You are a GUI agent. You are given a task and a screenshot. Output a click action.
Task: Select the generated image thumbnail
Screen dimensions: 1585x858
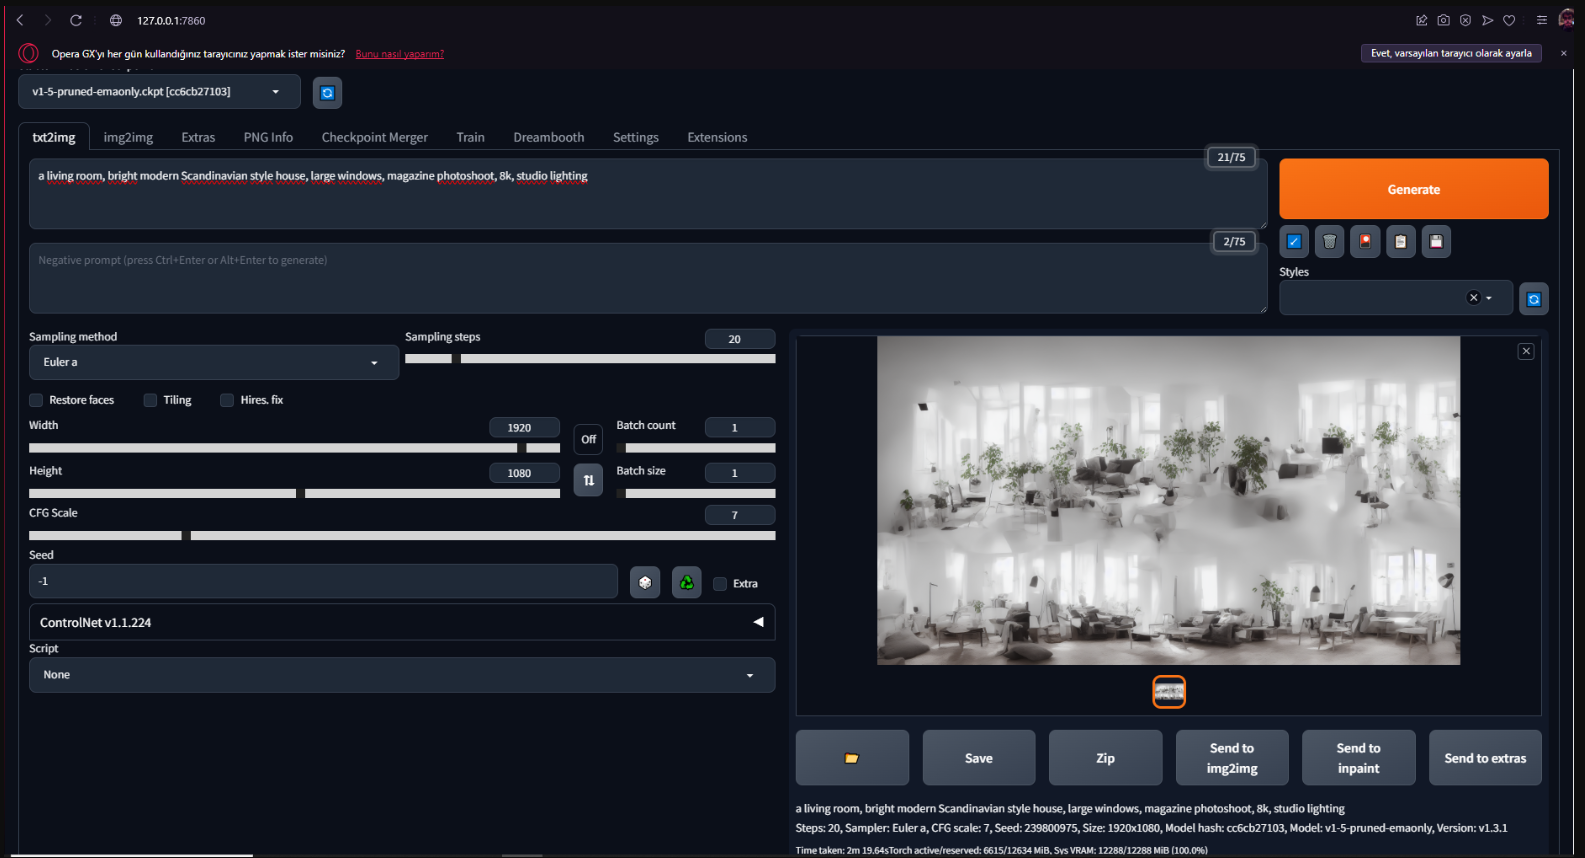point(1169,692)
